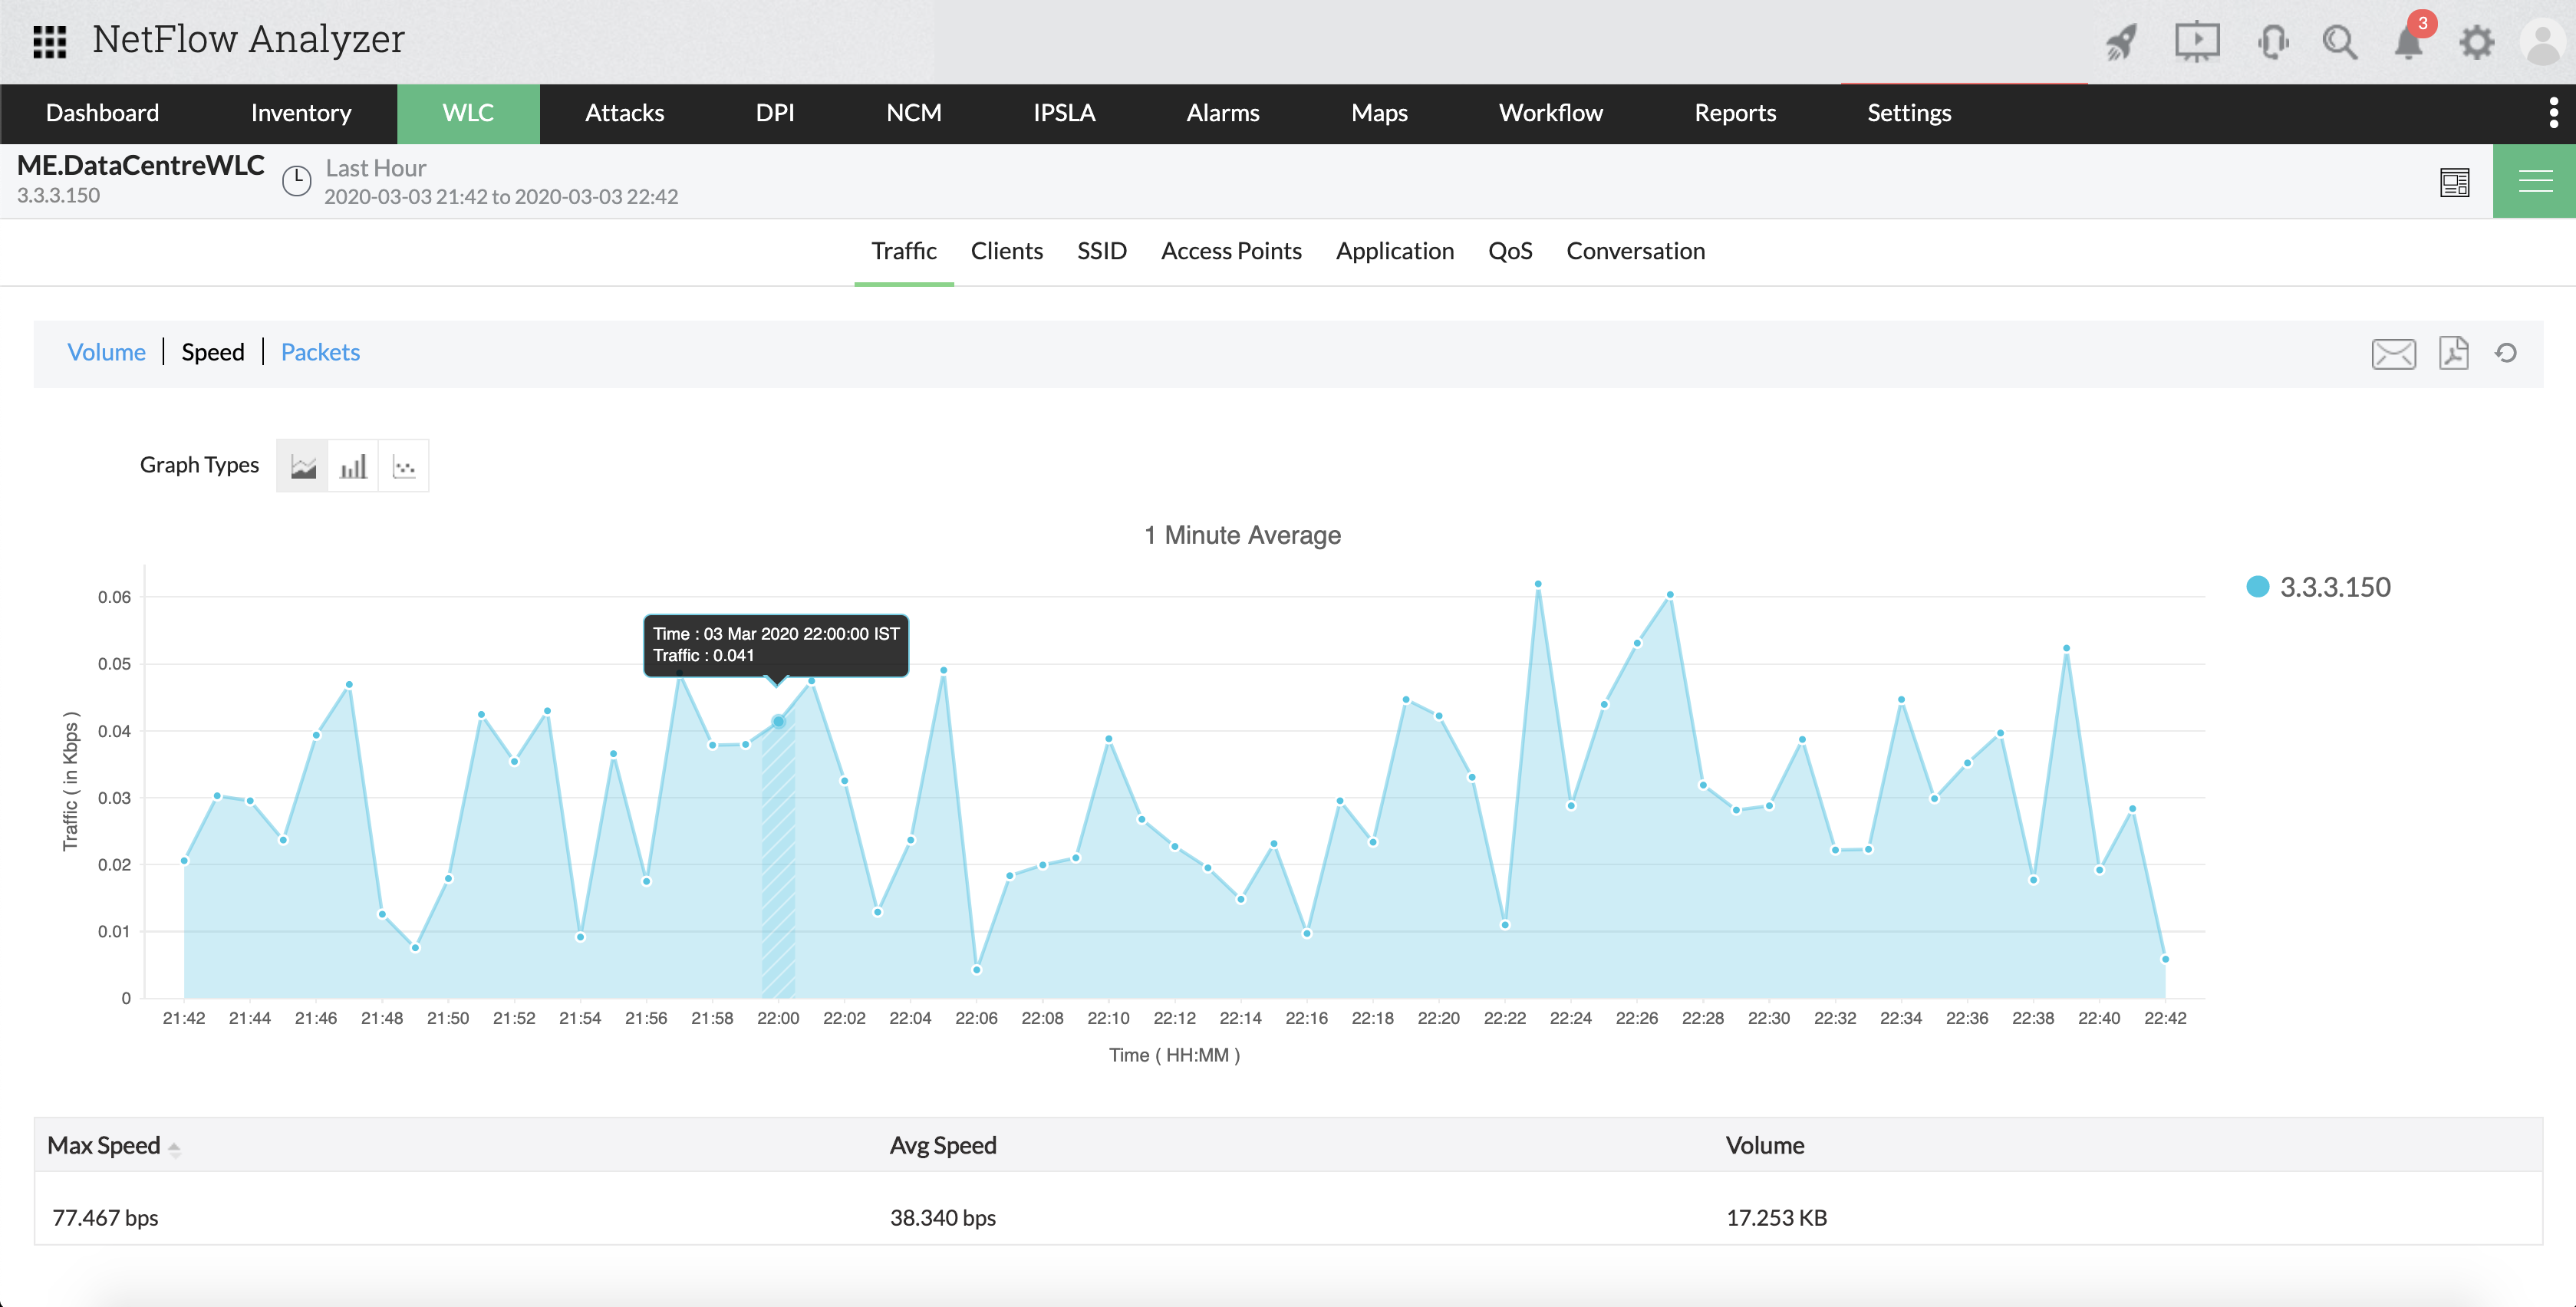The height and width of the screenshot is (1307, 2576).
Task: Open the apps grid launcher icon
Action: (49, 41)
